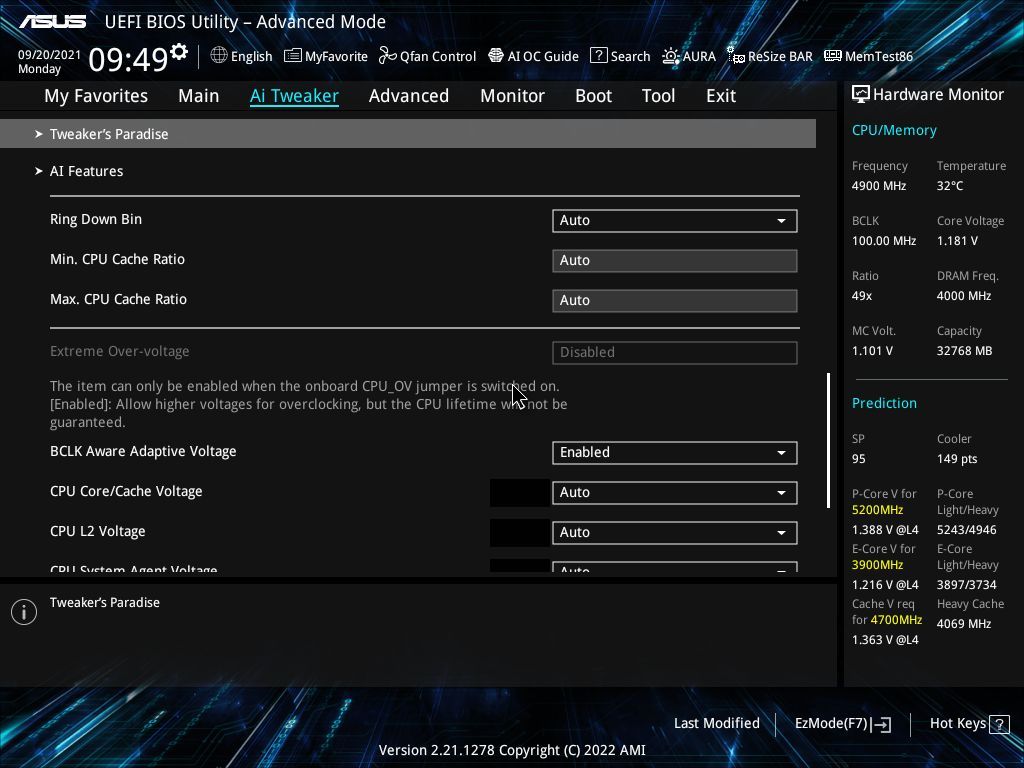The height and width of the screenshot is (768, 1024).
Task: Open Ring Down Bin dropdown
Action: pyautogui.click(x=675, y=221)
